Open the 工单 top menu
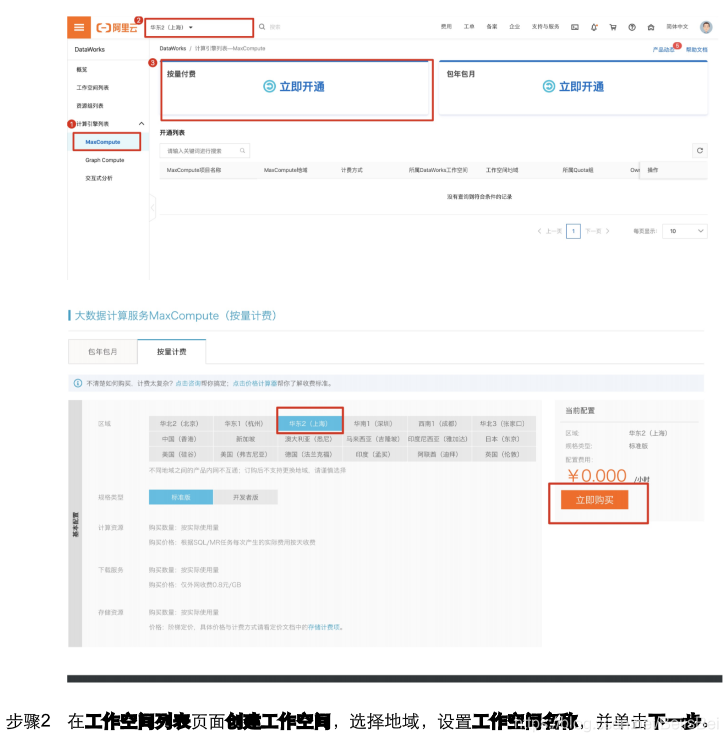728x742 pixels. [469, 26]
